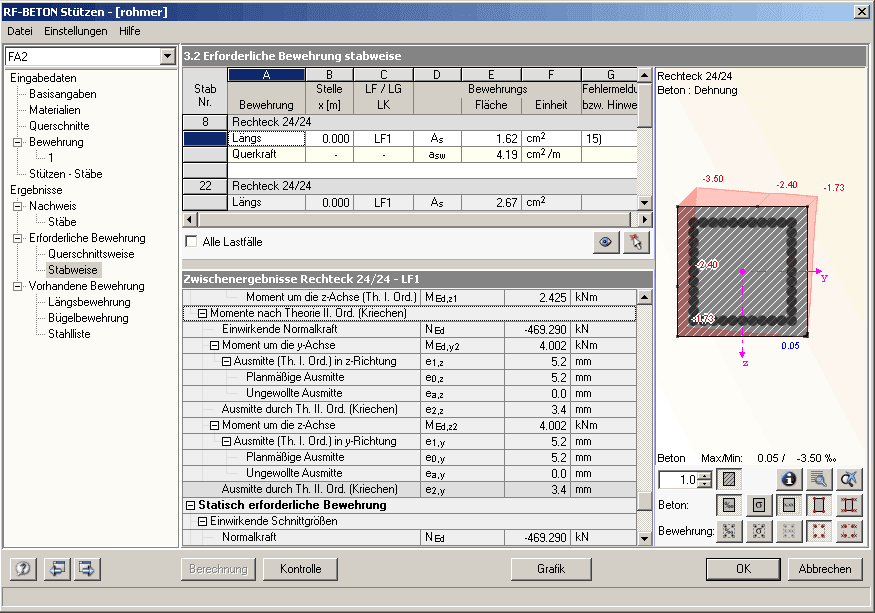The width and height of the screenshot is (875, 613).
Task: Select Stahlliste tree item
Action: coord(69,334)
